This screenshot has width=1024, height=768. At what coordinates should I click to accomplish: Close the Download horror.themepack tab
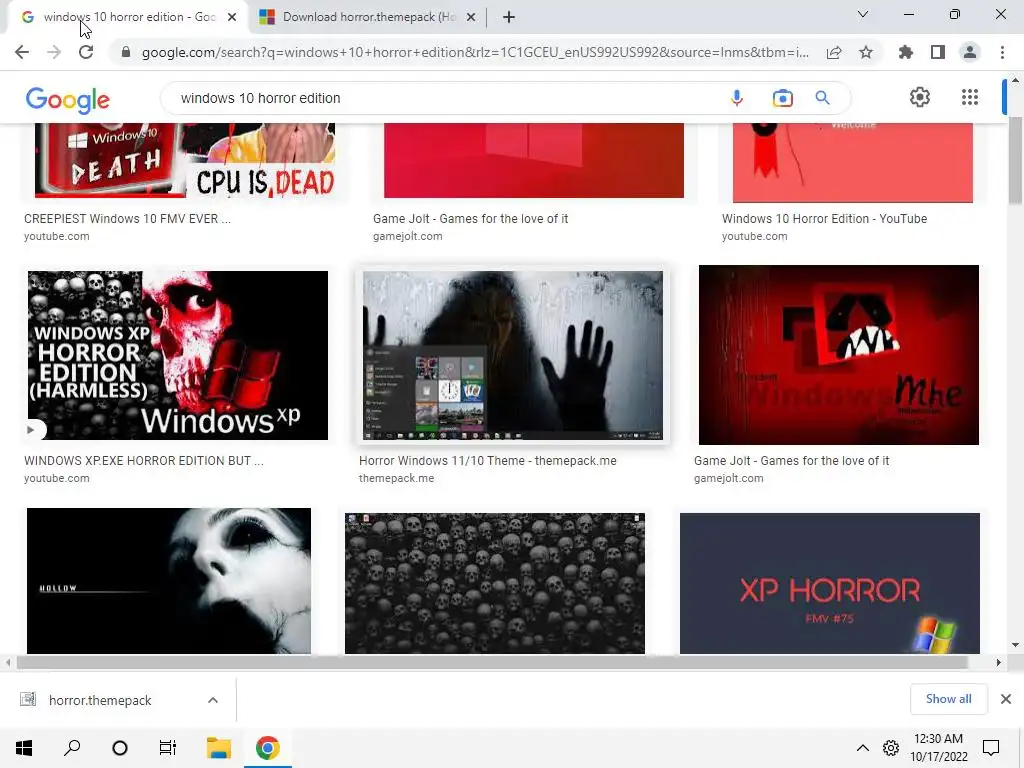tap(471, 17)
